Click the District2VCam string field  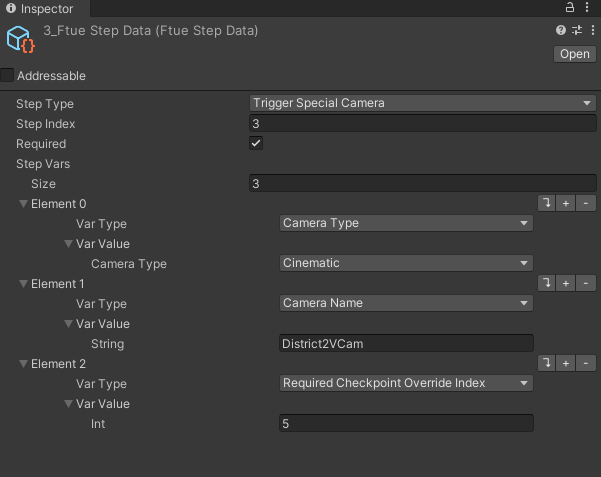tap(406, 343)
